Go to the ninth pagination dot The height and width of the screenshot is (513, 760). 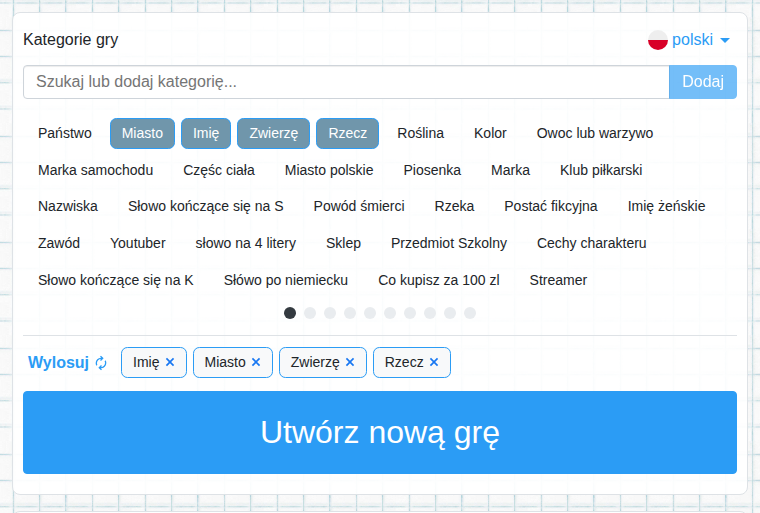click(x=450, y=313)
